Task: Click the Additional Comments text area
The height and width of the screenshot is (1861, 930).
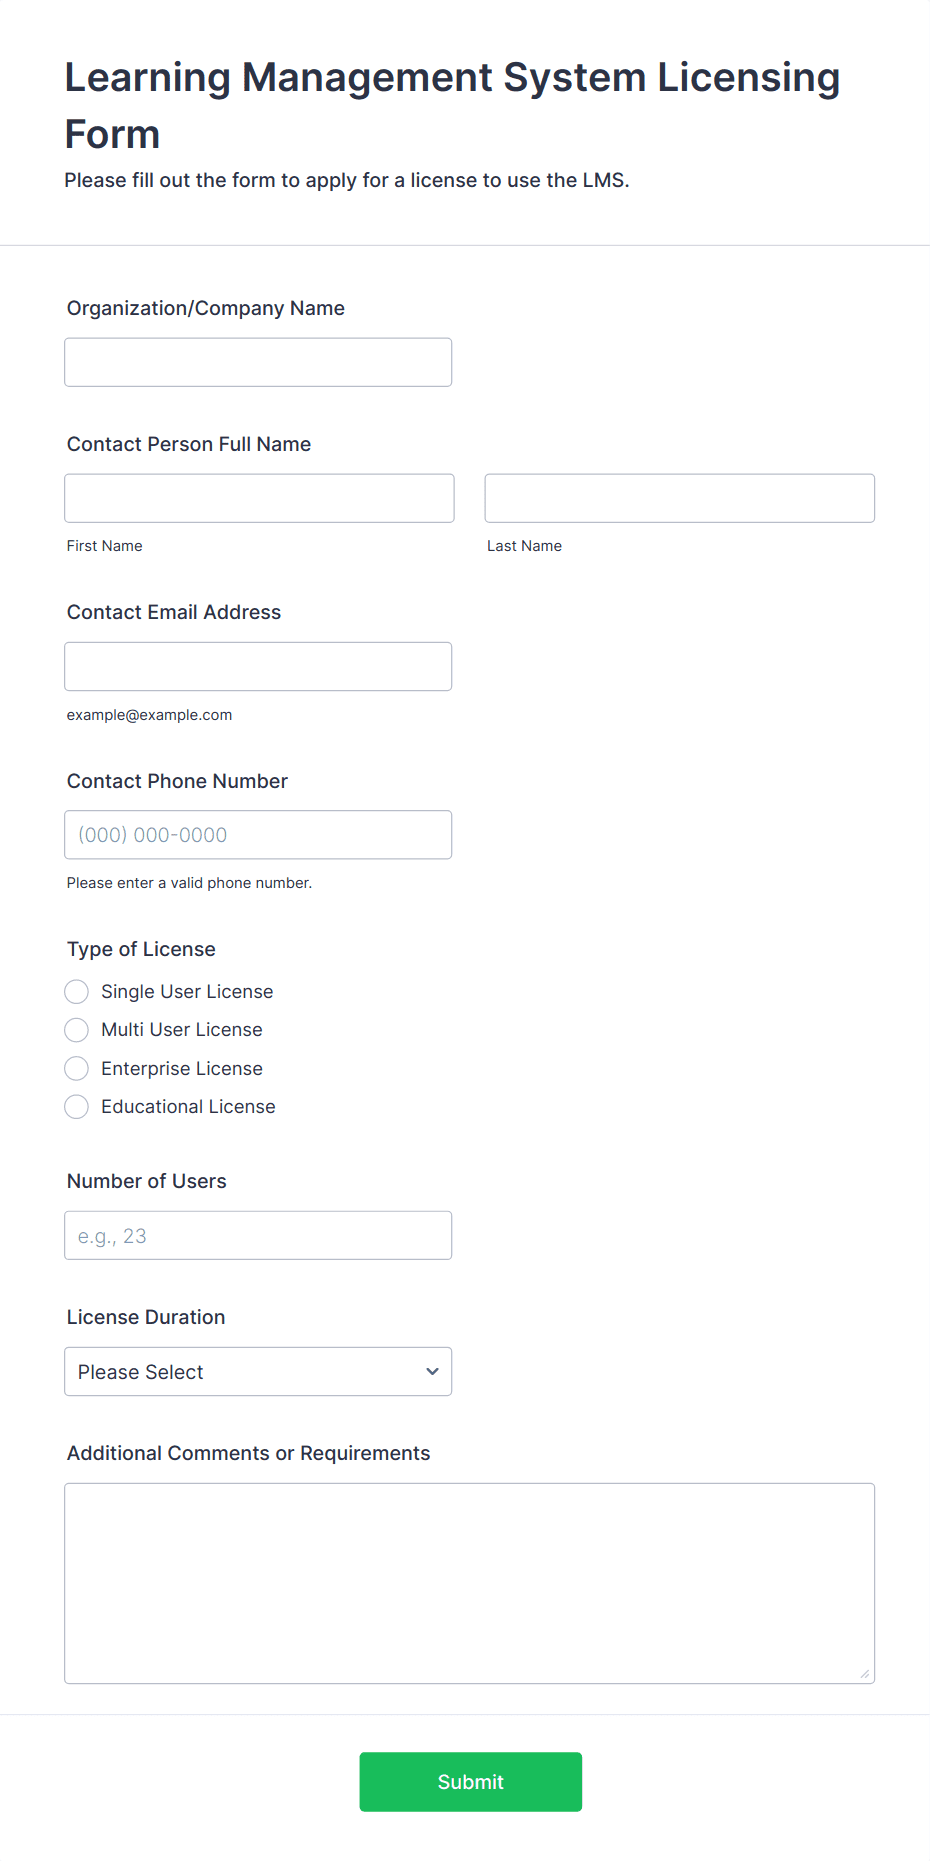Action: [x=470, y=1584]
